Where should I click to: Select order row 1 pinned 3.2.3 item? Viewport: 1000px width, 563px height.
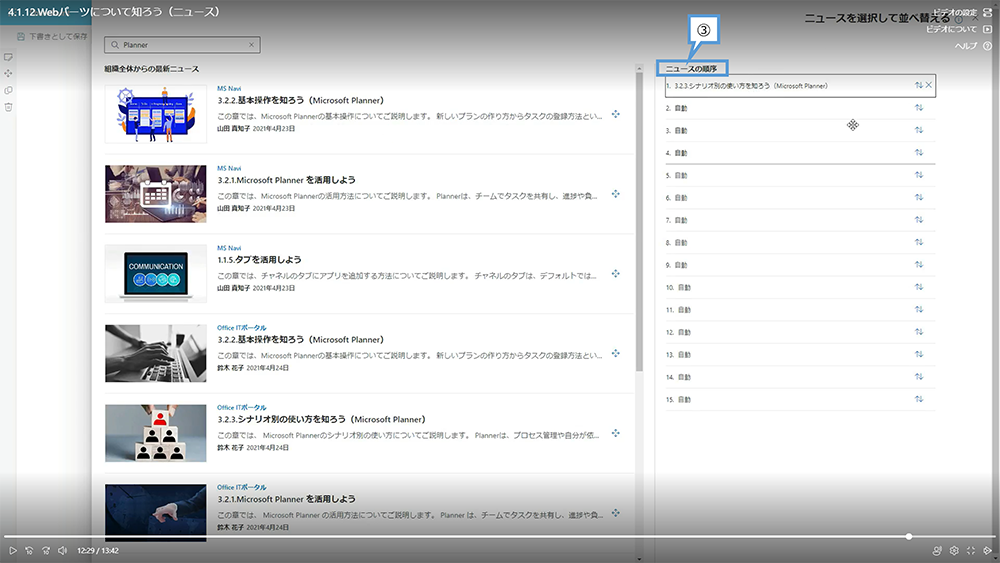800,85
